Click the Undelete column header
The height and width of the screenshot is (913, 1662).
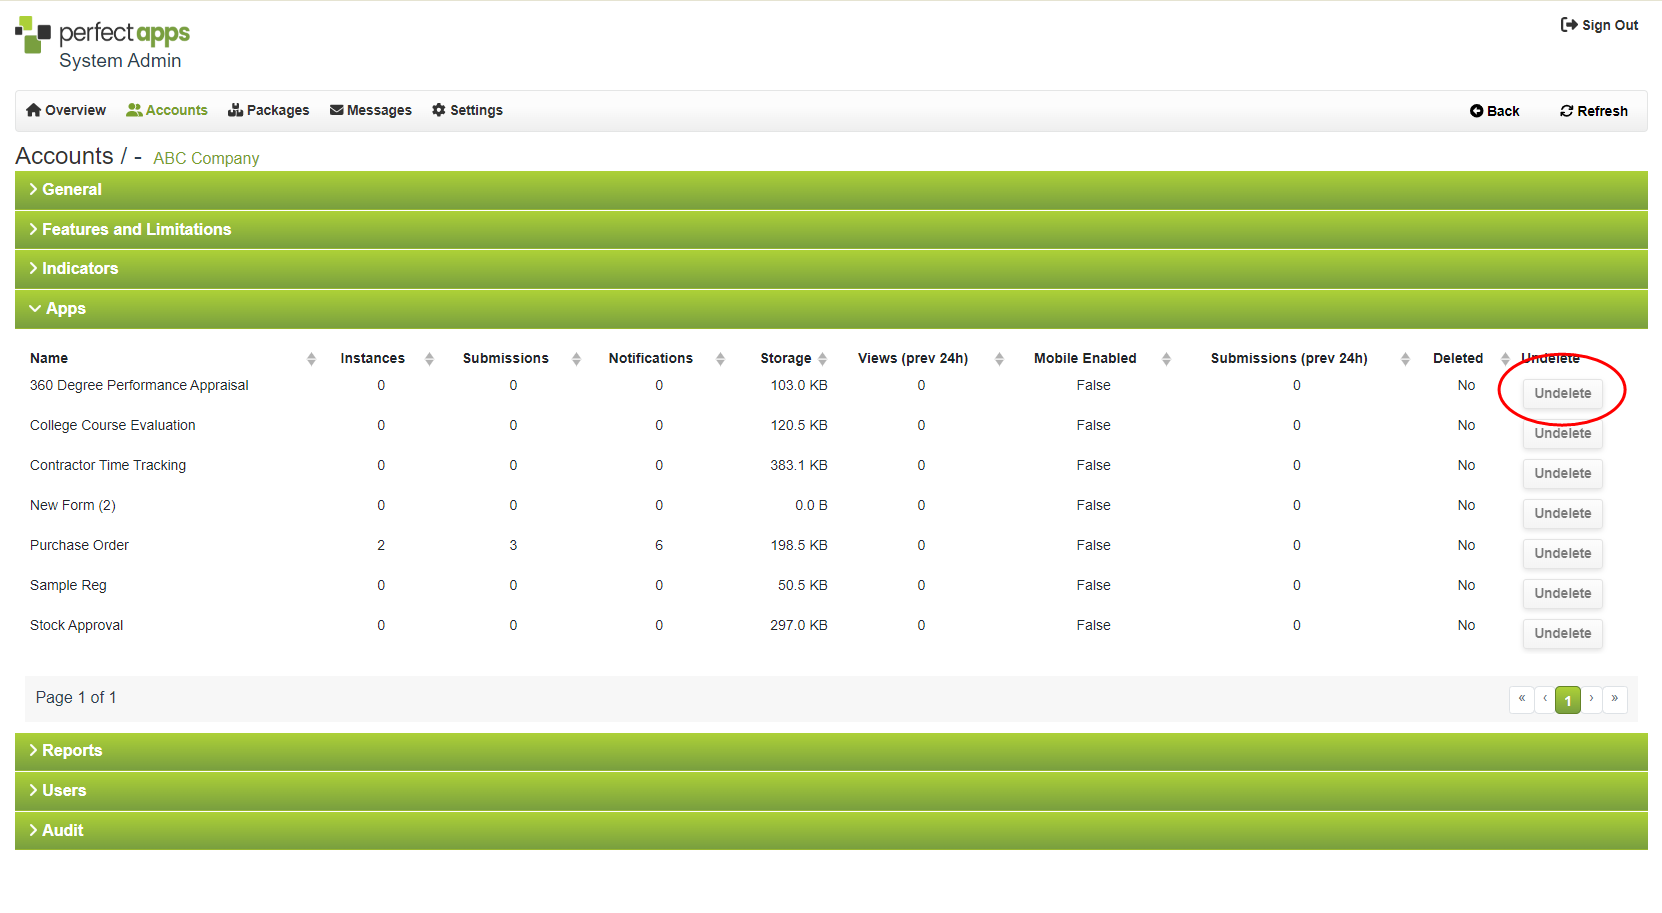pyautogui.click(x=1551, y=359)
